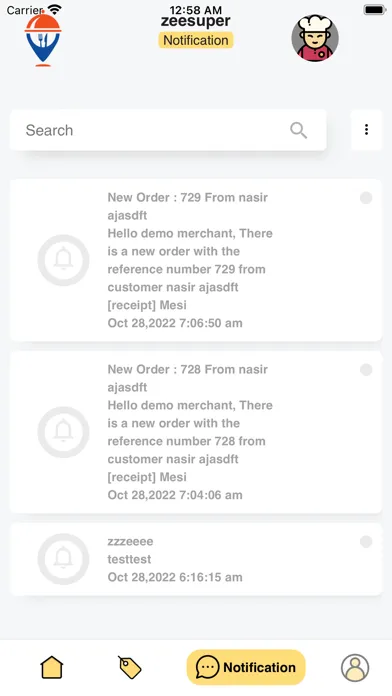The height and width of the screenshot is (696, 392).
Task: Open the price tag offers tab
Action: tap(130, 667)
